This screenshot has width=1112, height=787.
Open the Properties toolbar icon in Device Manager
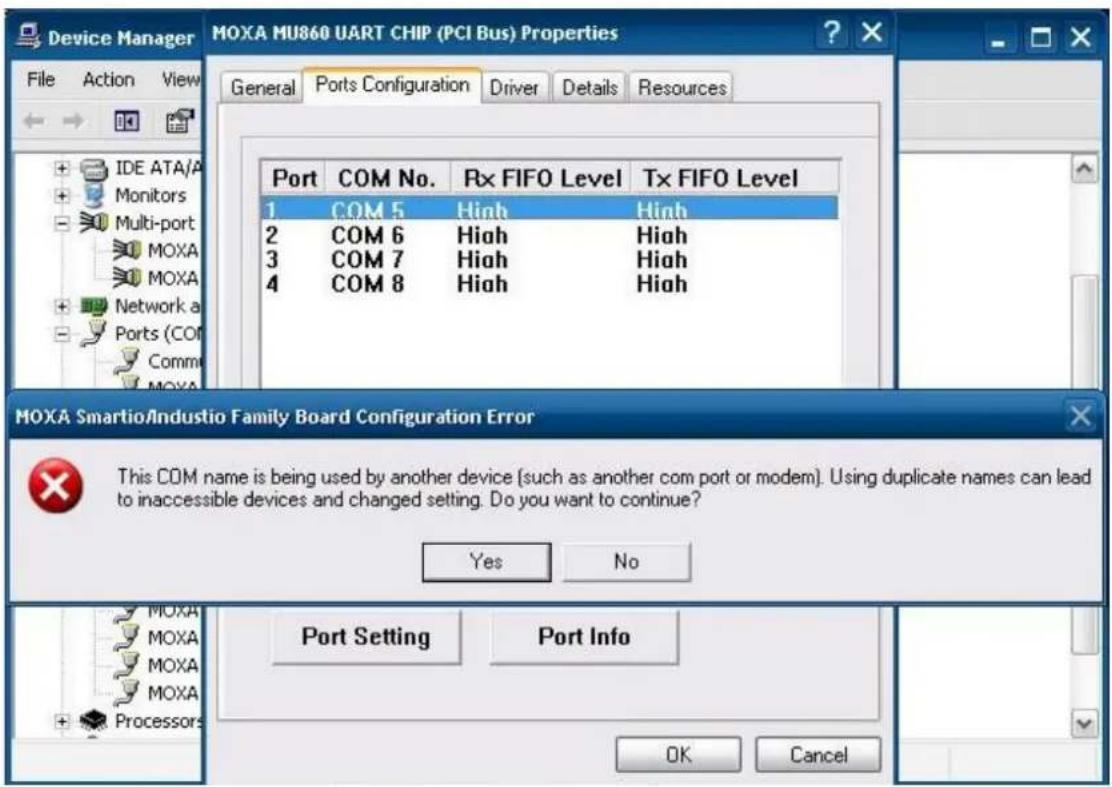(x=179, y=121)
